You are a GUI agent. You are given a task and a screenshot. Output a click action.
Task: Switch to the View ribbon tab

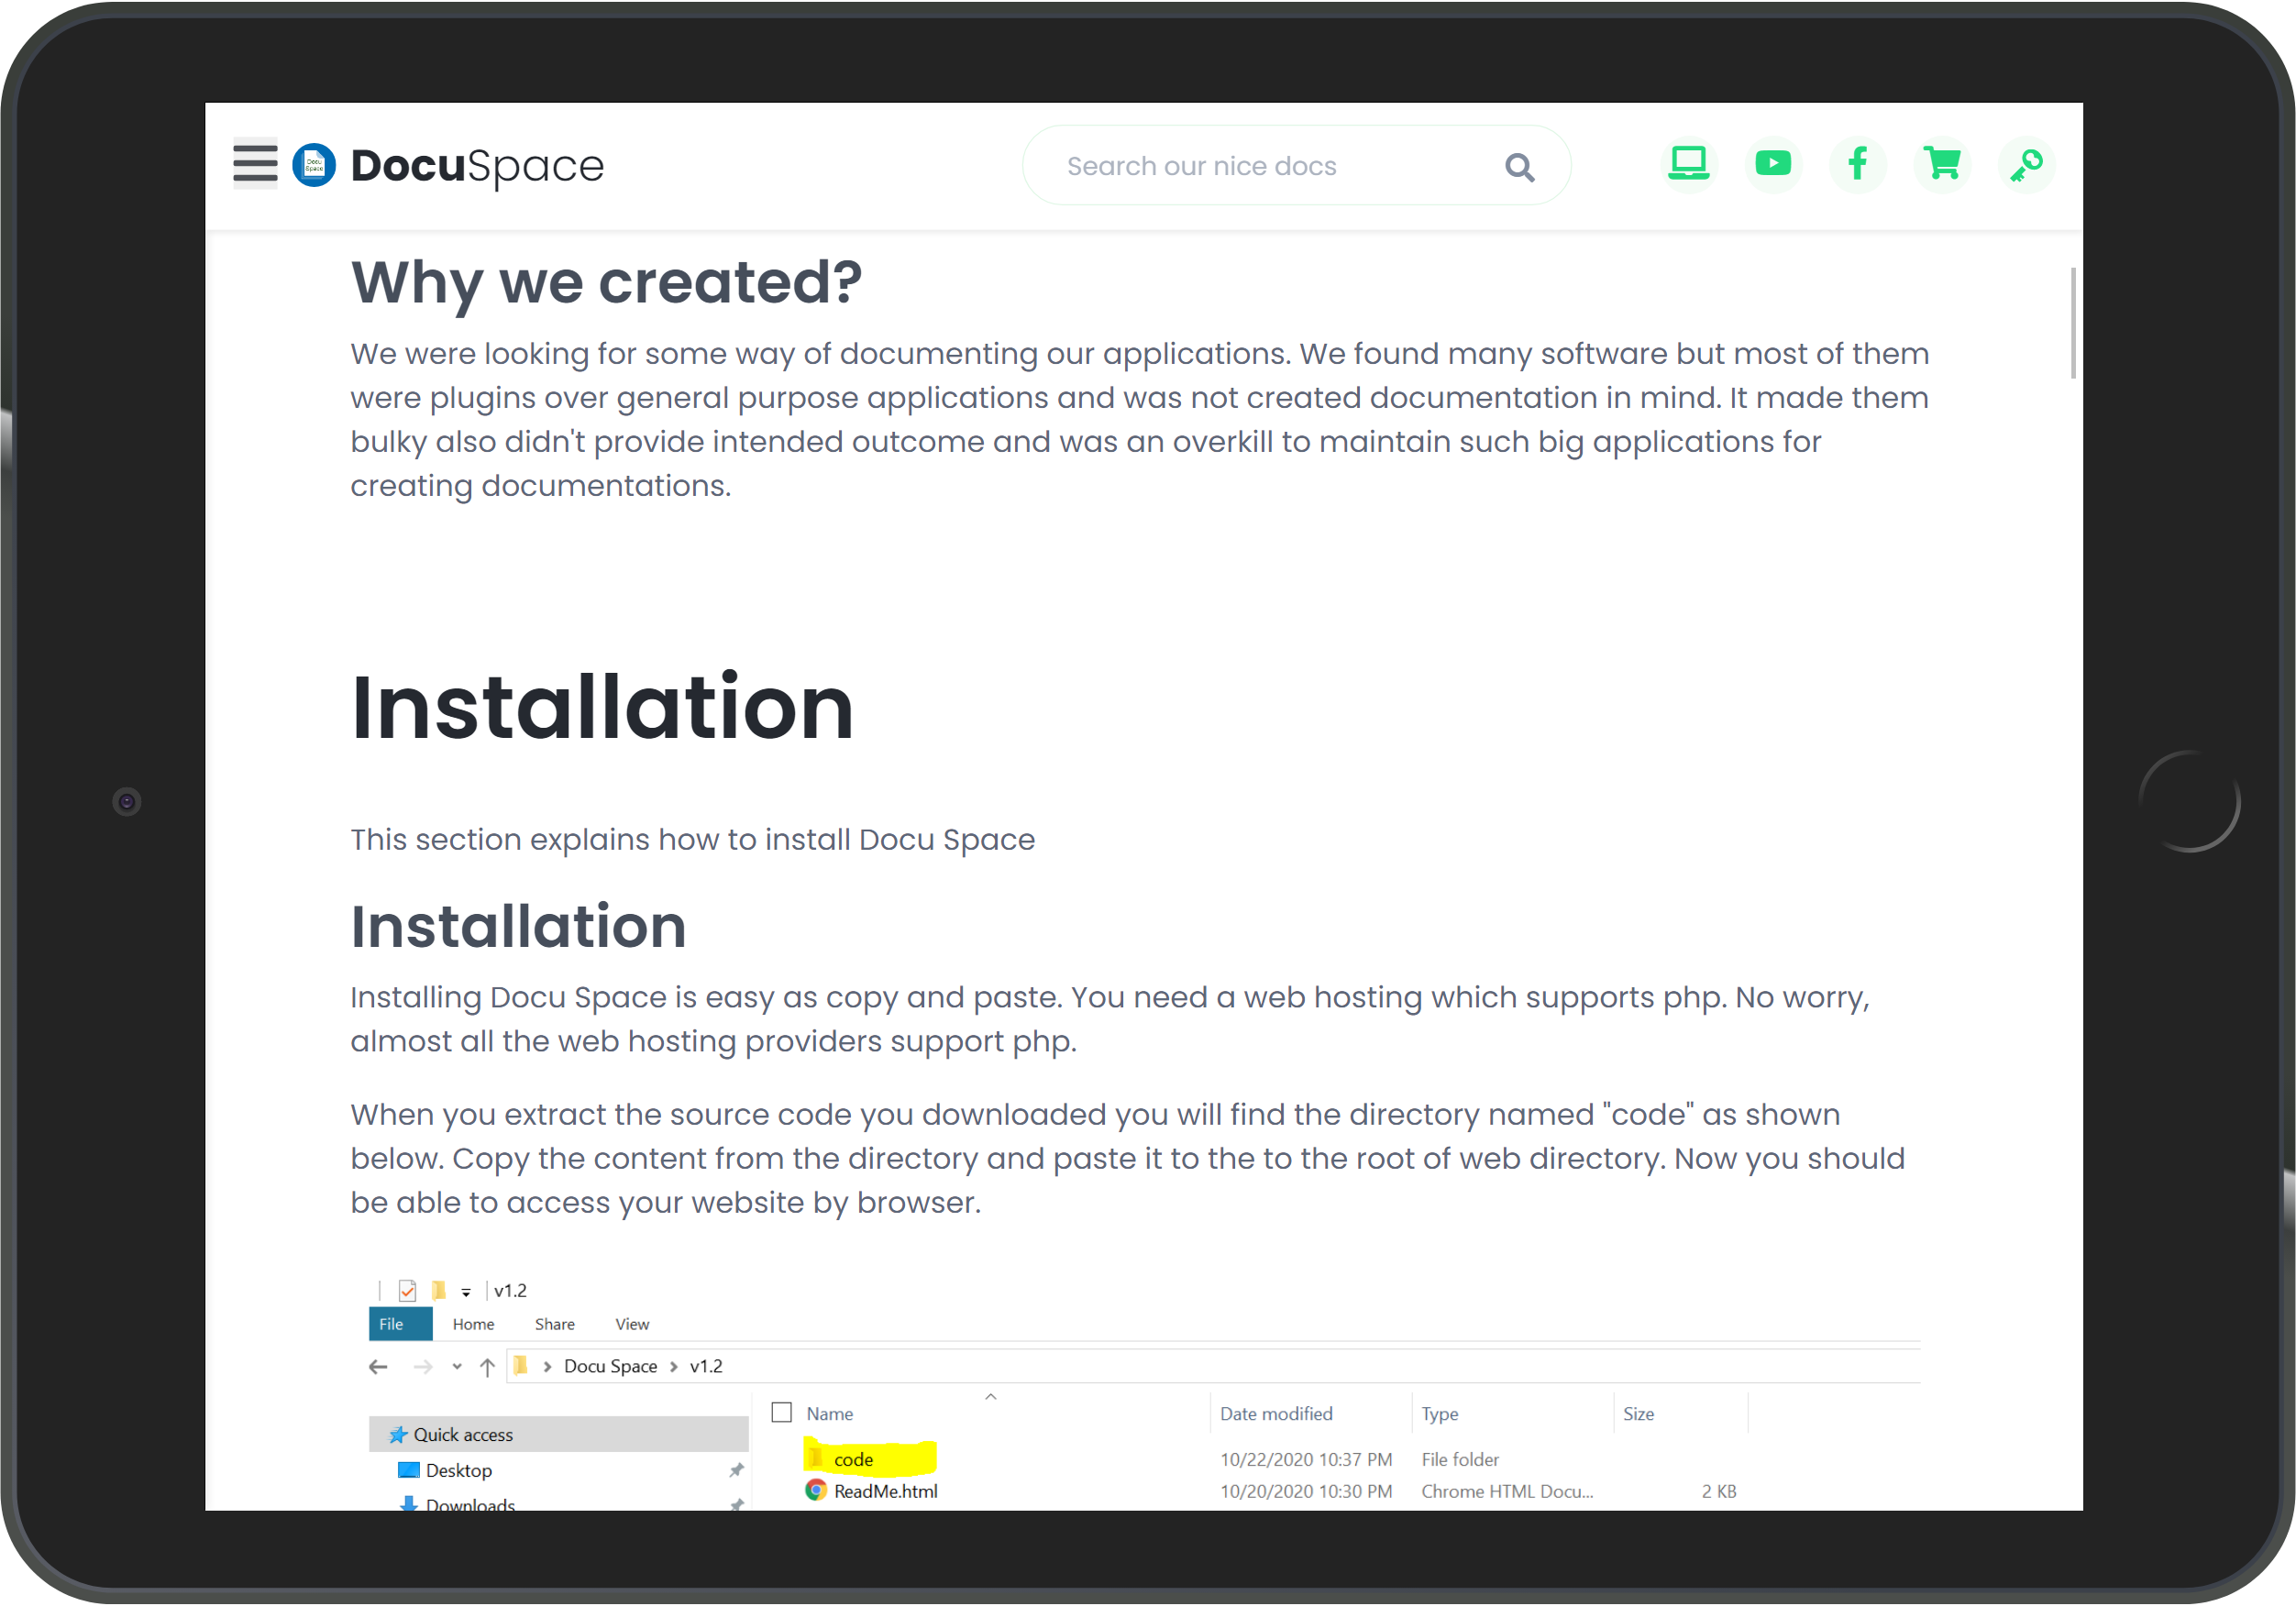tap(632, 1323)
